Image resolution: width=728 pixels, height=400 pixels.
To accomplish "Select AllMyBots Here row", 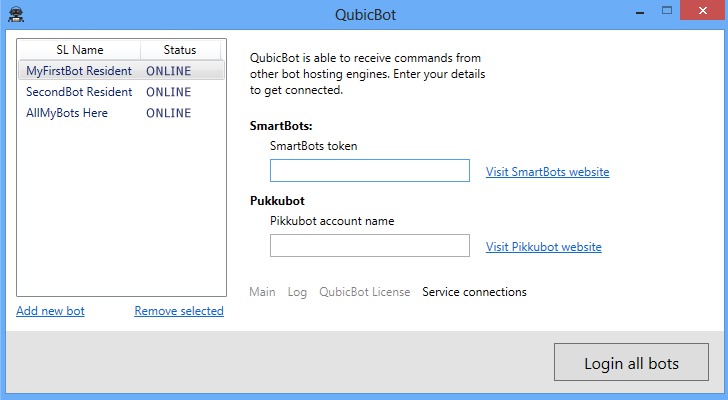I will coord(121,113).
